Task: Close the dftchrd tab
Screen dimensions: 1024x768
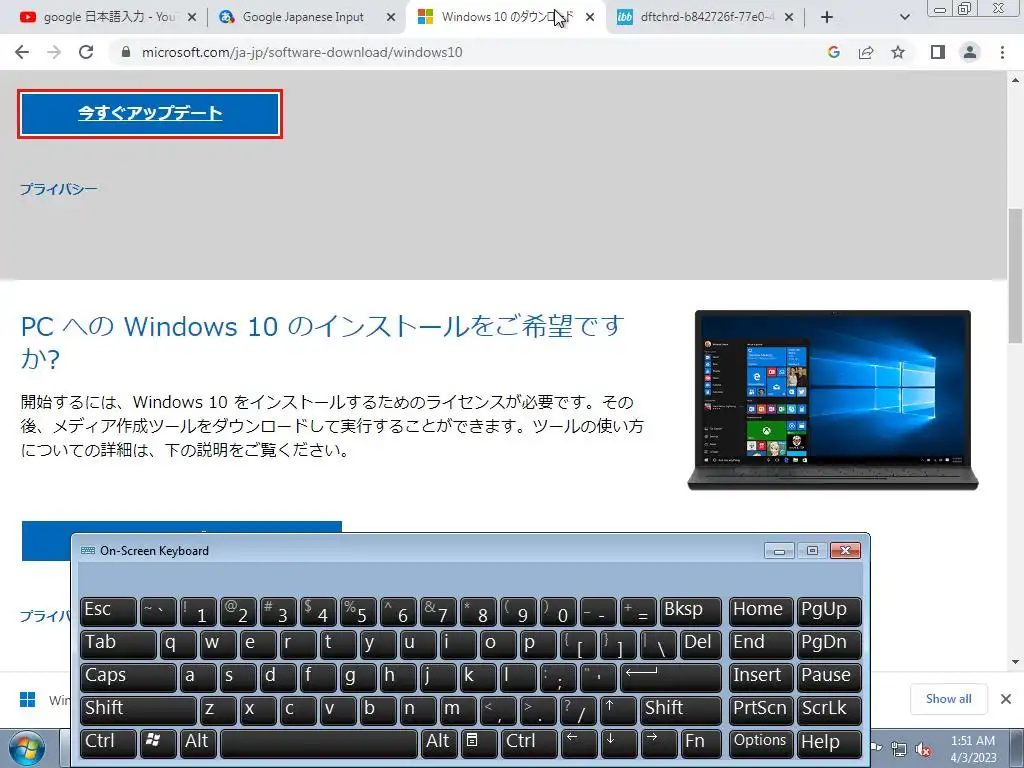Action: (789, 18)
